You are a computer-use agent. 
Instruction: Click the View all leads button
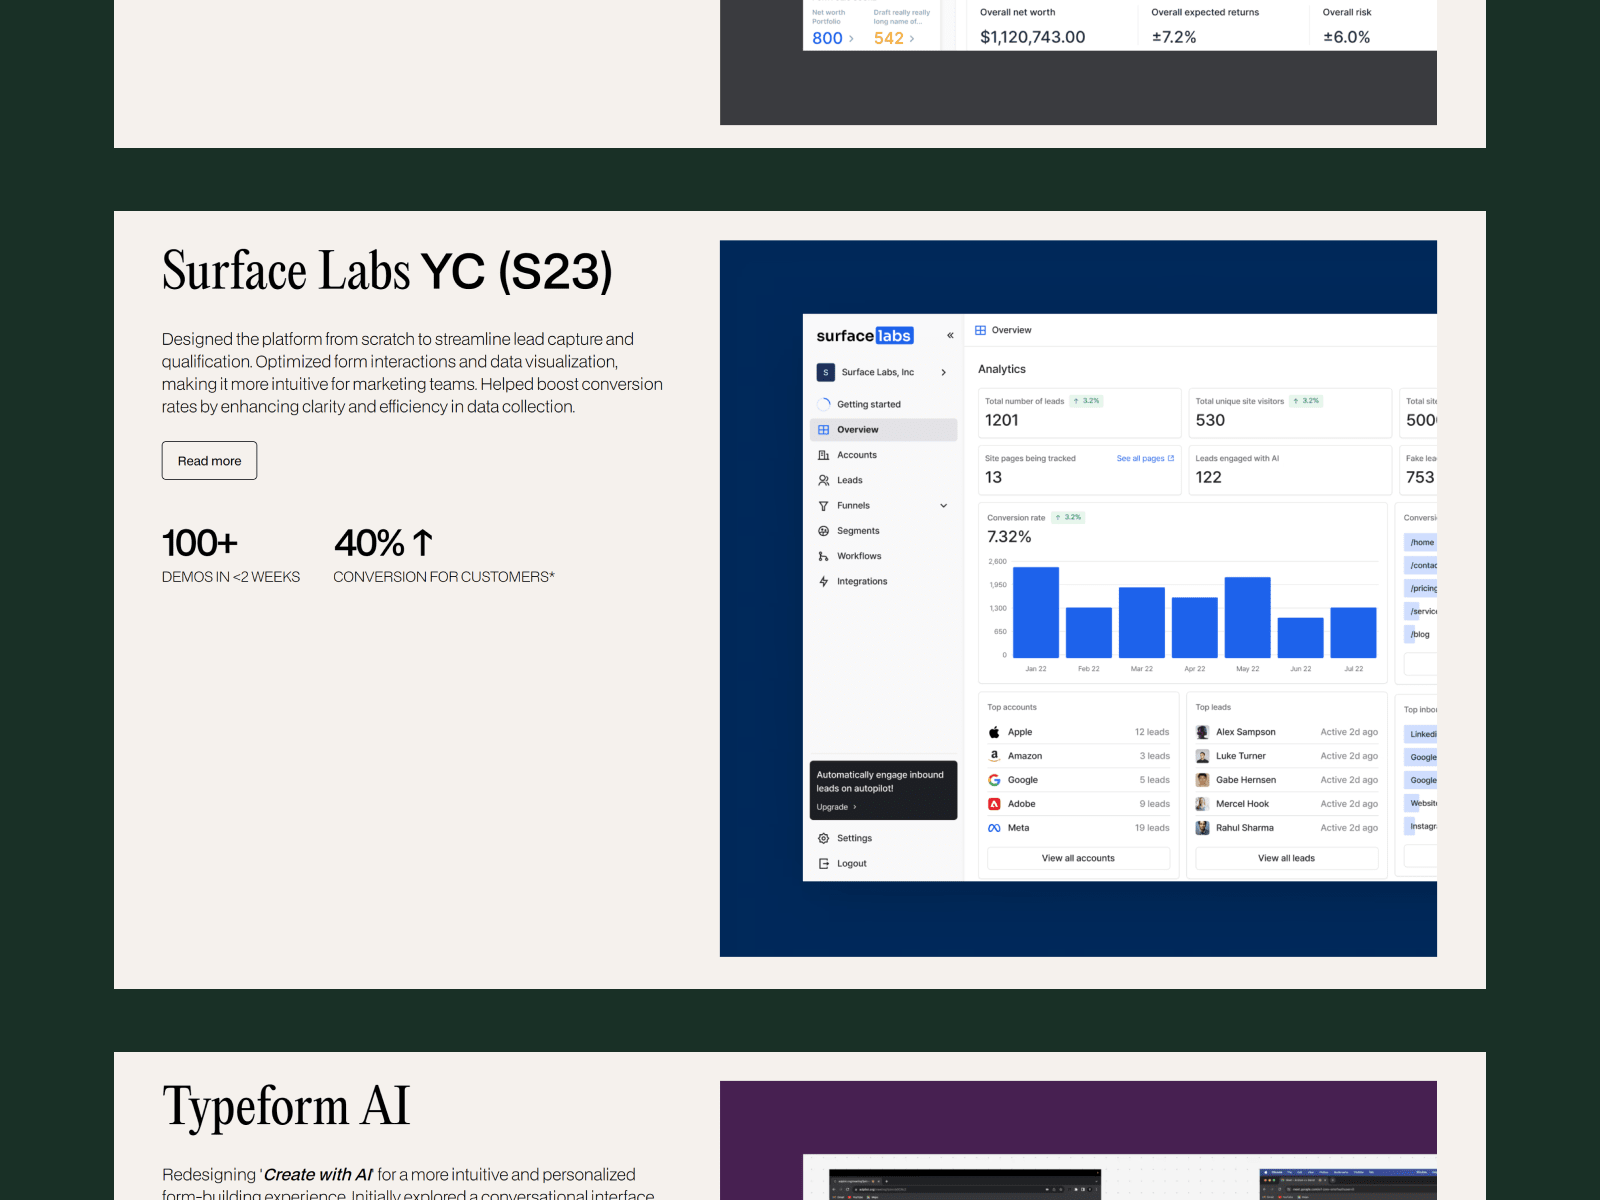(x=1286, y=858)
